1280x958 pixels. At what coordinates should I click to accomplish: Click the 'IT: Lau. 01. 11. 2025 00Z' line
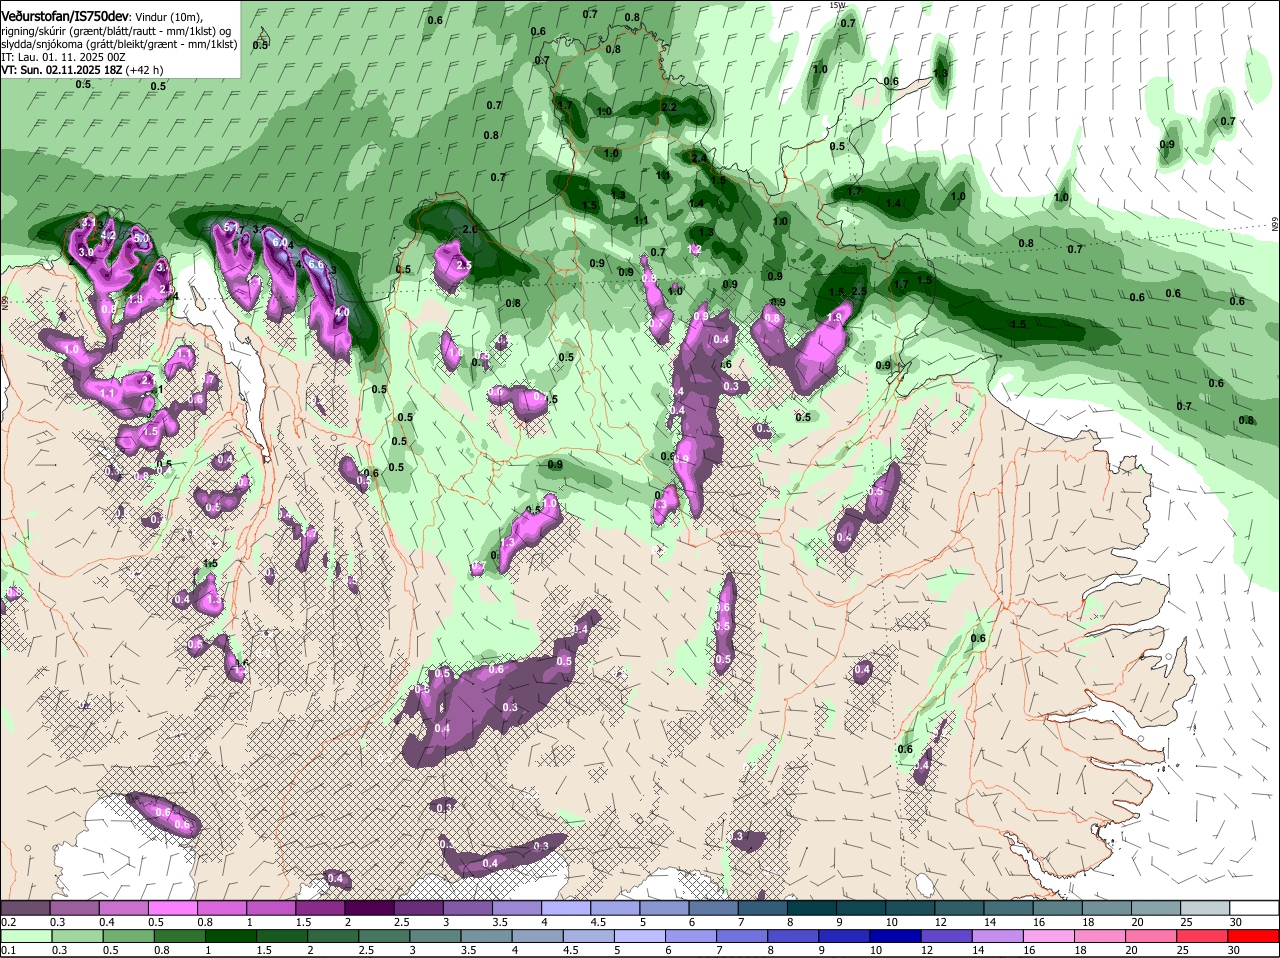(63, 57)
